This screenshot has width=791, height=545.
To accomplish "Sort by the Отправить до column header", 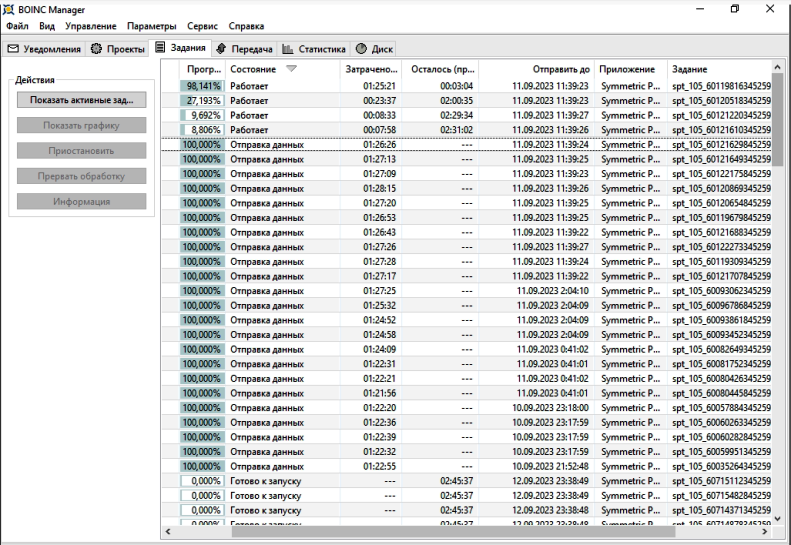I will click(537, 69).
